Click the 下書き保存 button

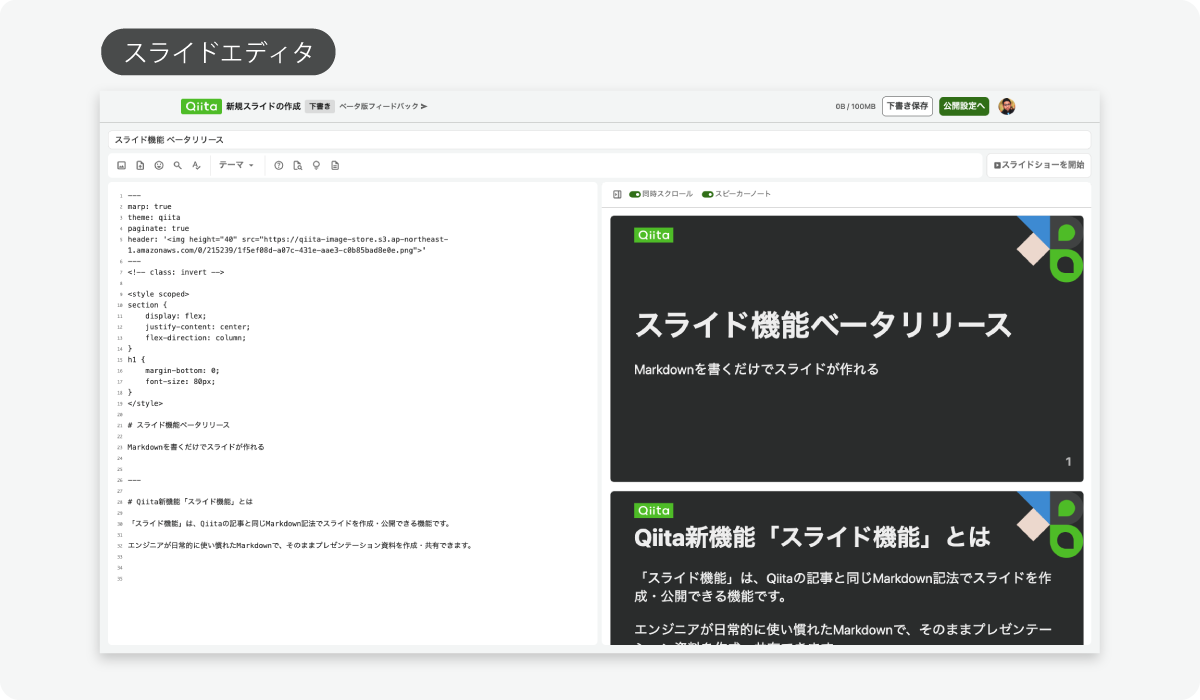coord(907,106)
